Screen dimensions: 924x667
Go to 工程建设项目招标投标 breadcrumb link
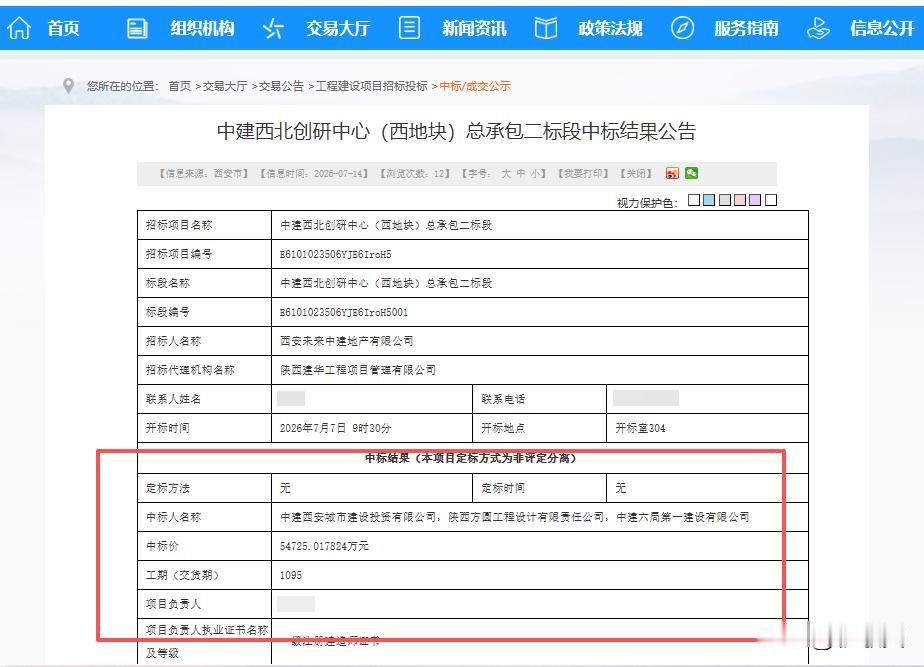372,86
